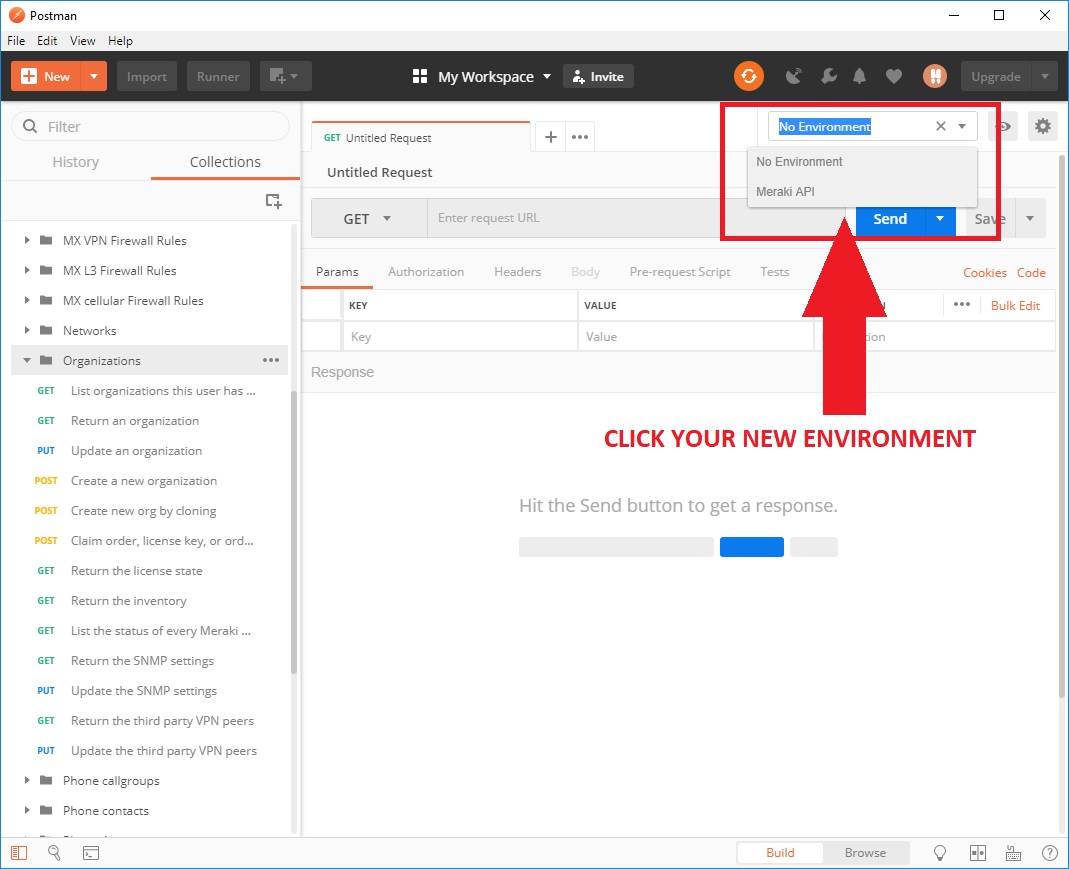Screen dimensions: 1069x869
Task: Click the Find search icon in status bar
Action: tap(55, 853)
